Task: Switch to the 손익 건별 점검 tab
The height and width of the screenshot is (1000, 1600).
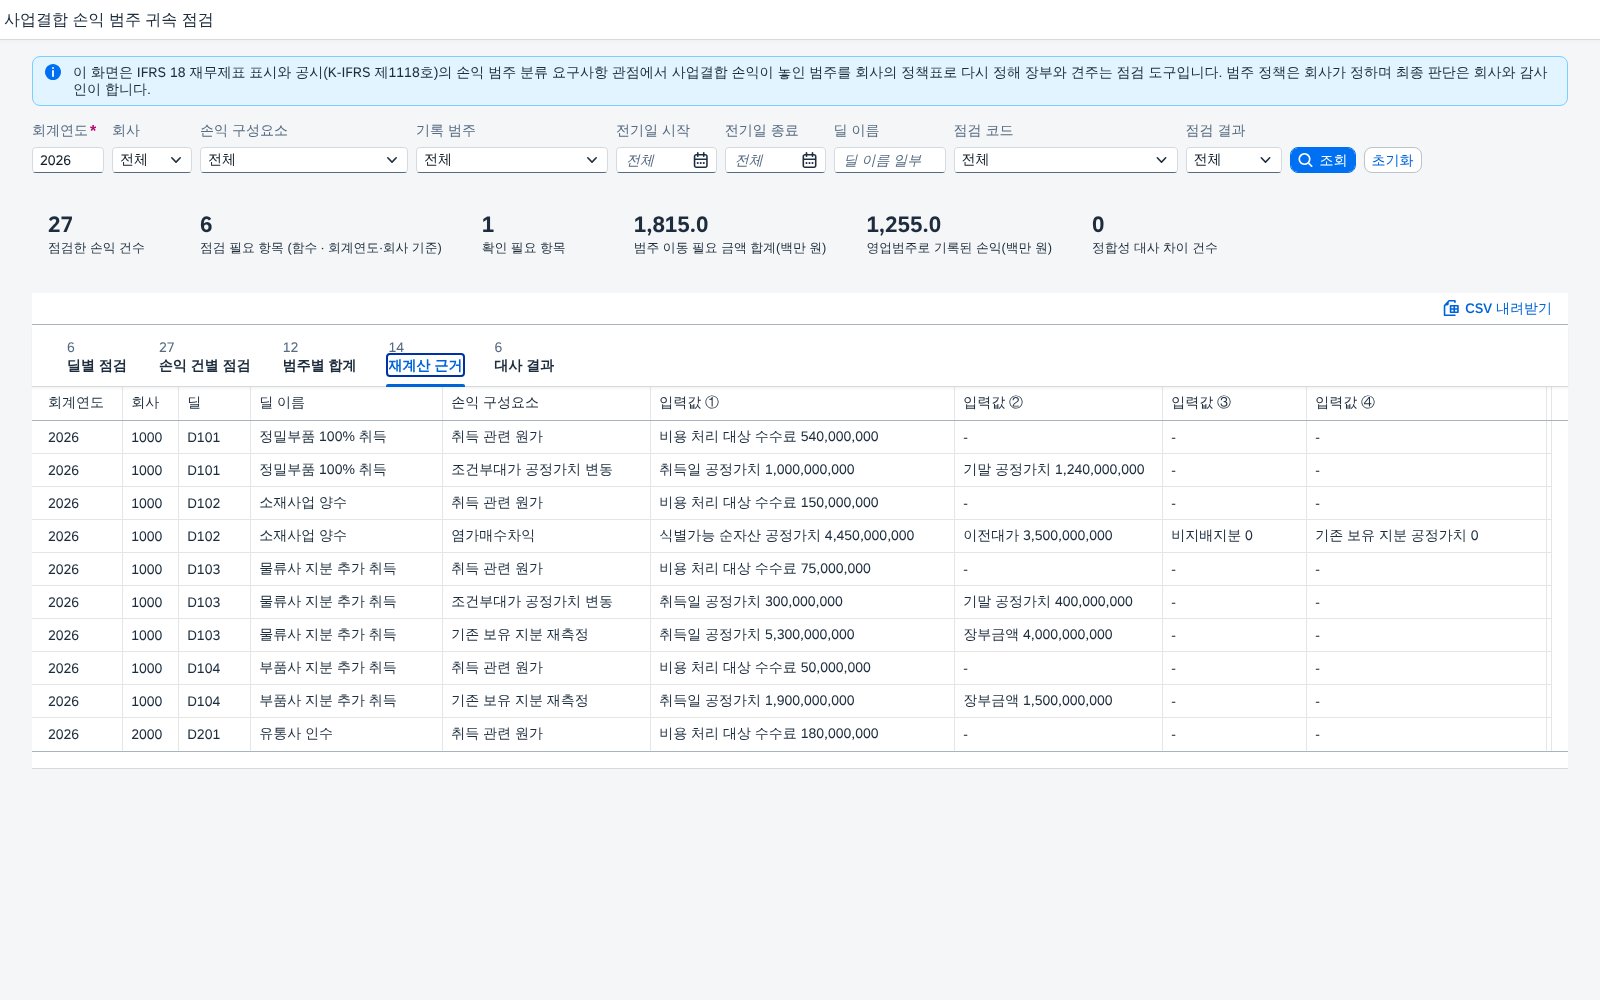Action: [204, 366]
